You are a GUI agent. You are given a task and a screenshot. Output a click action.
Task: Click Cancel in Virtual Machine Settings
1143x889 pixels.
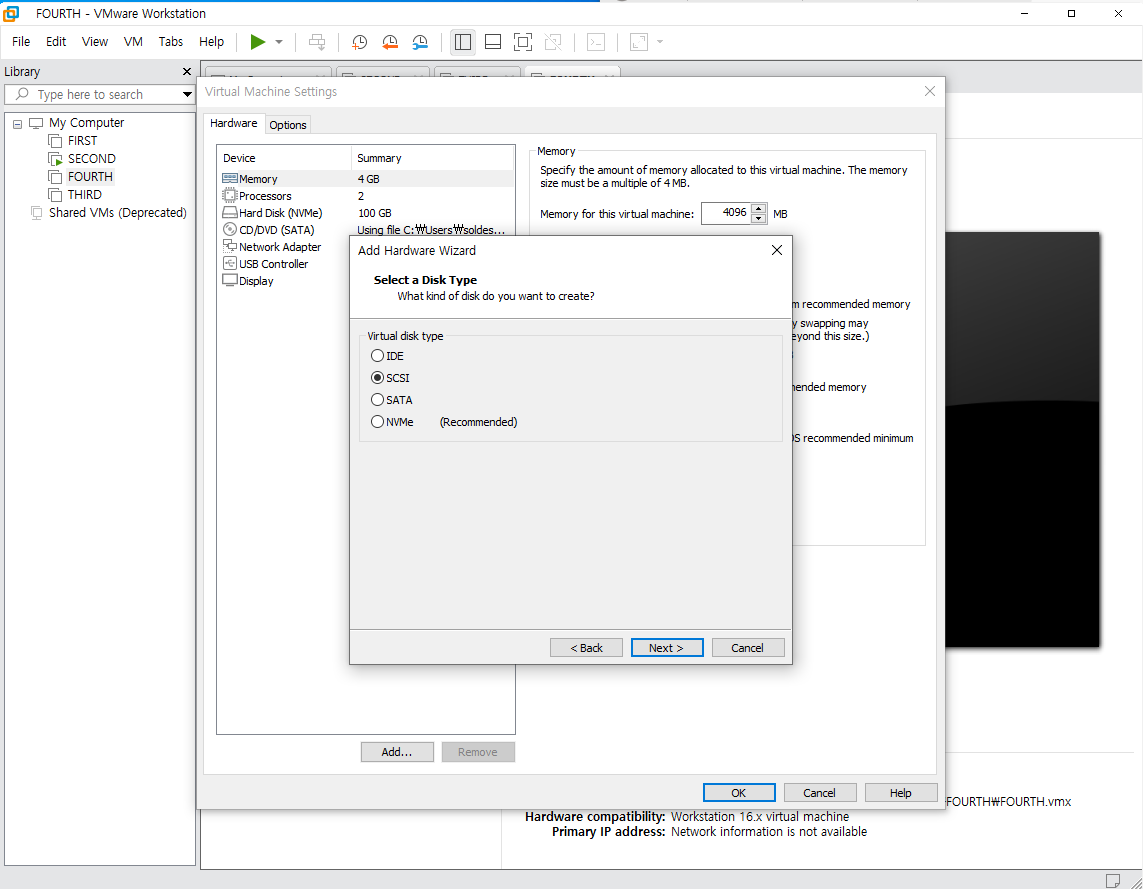tap(820, 793)
